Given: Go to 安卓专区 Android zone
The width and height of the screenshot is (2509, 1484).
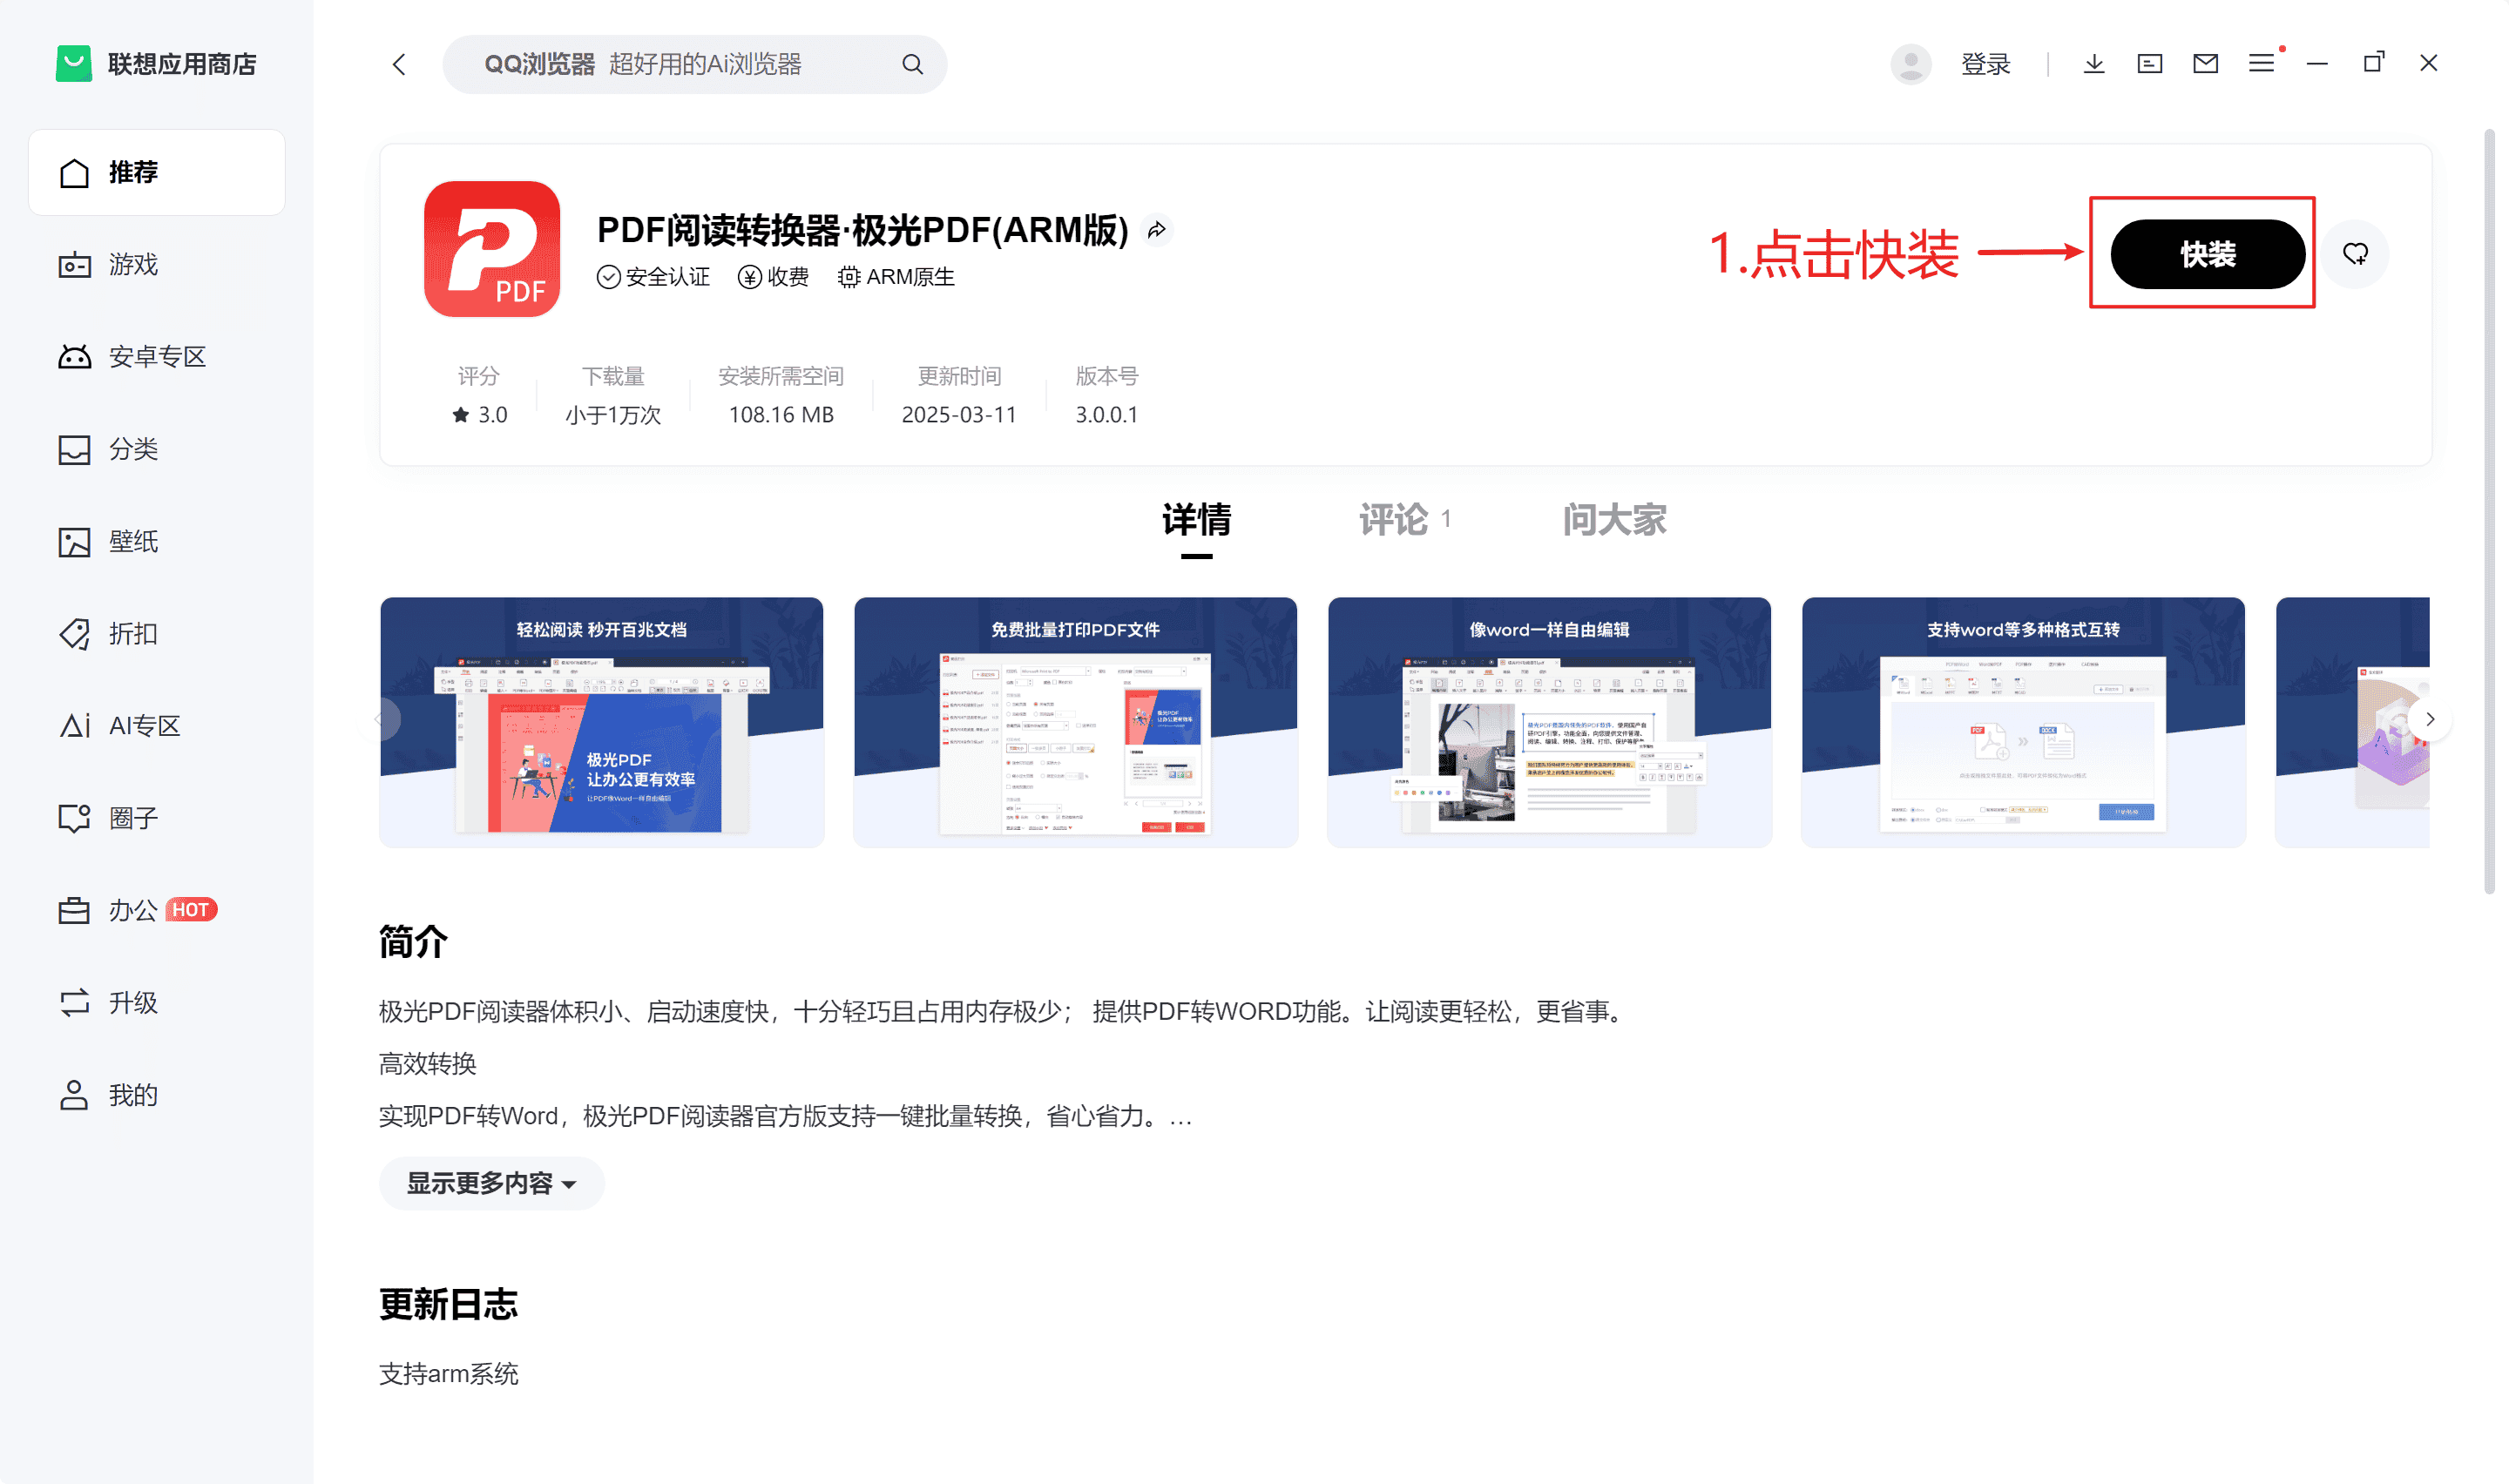Looking at the screenshot, I should coord(157,357).
